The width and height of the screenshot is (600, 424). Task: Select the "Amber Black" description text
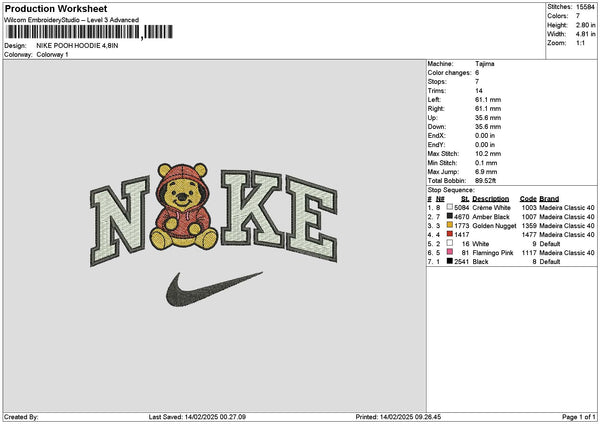(x=491, y=217)
